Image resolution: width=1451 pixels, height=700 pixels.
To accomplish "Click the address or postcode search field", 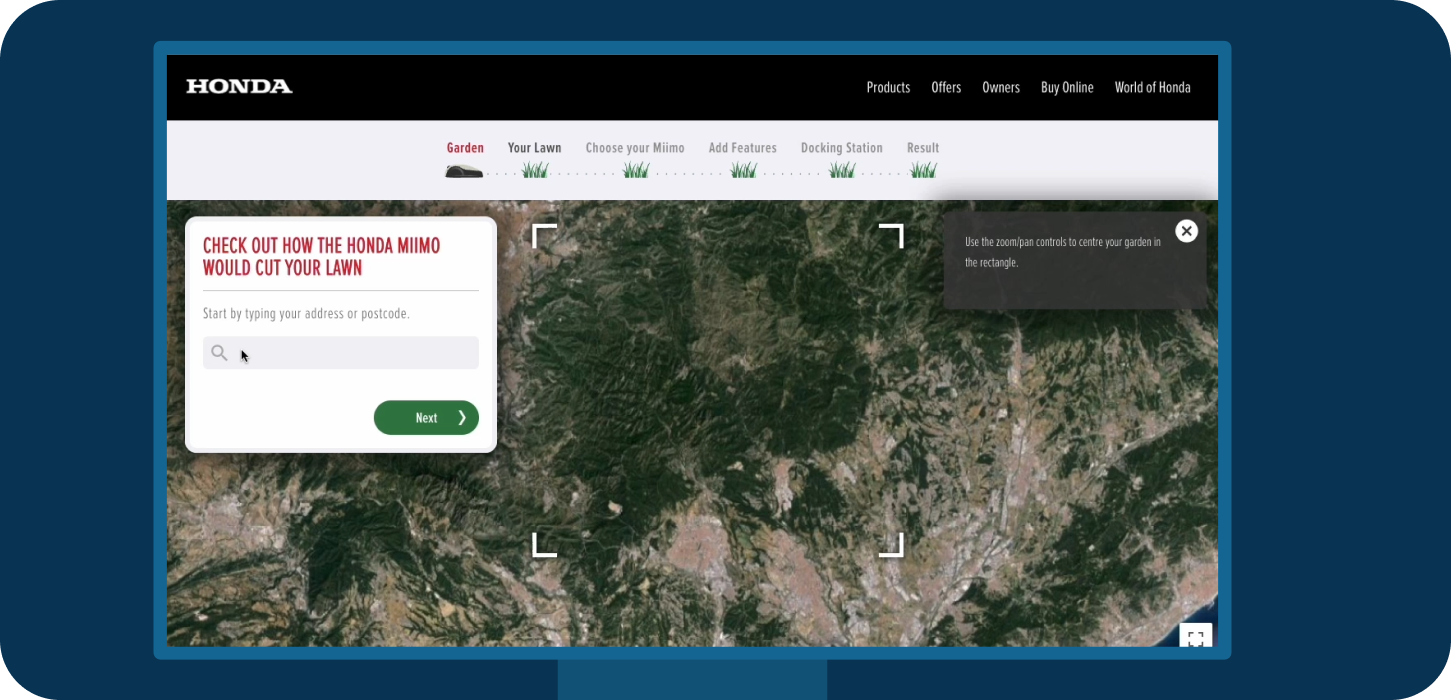I will point(341,353).
